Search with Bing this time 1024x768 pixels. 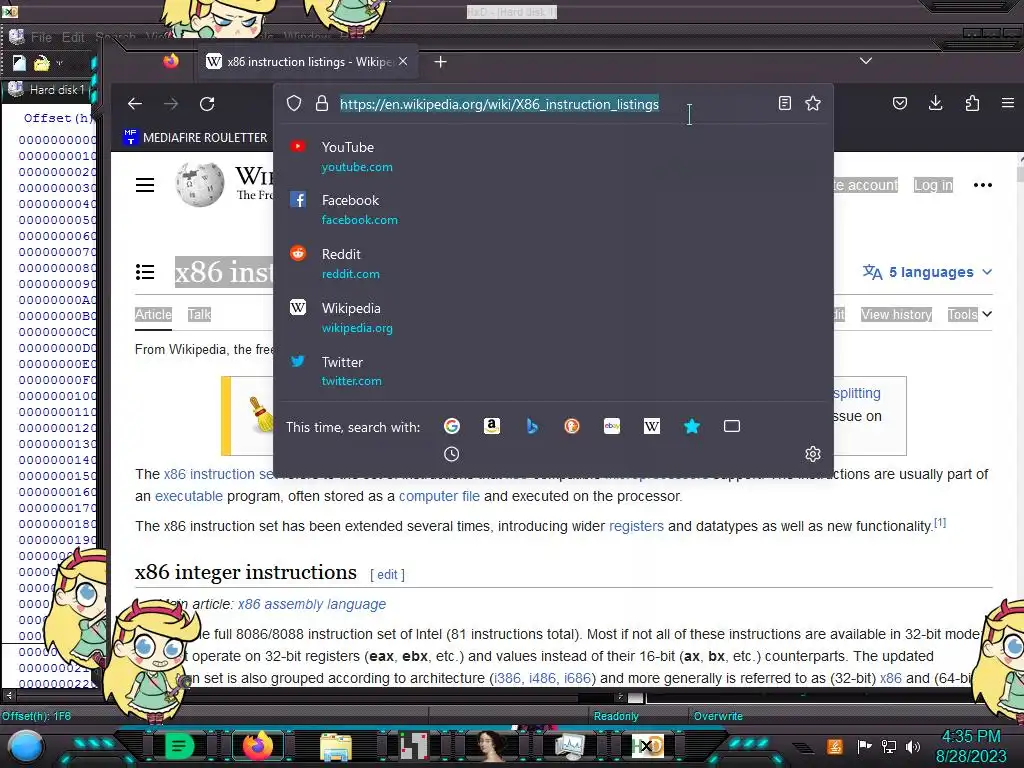(x=532, y=426)
